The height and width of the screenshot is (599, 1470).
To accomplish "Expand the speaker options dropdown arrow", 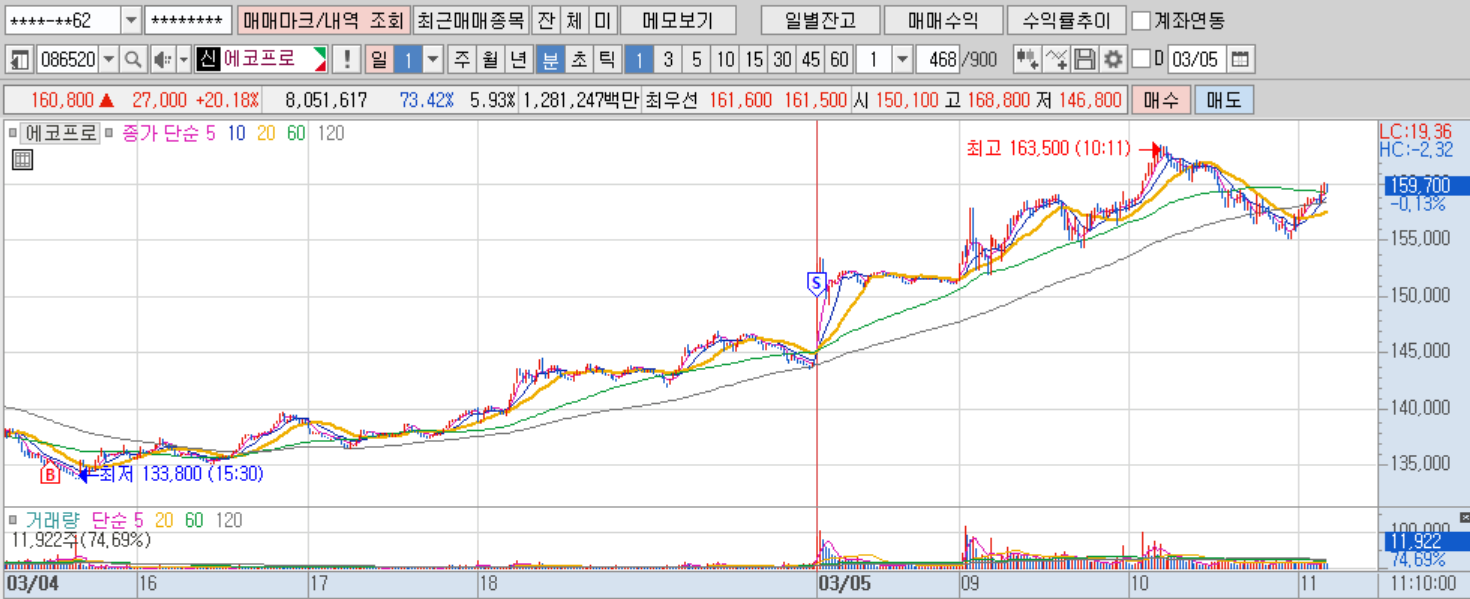I will coord(183,60).
